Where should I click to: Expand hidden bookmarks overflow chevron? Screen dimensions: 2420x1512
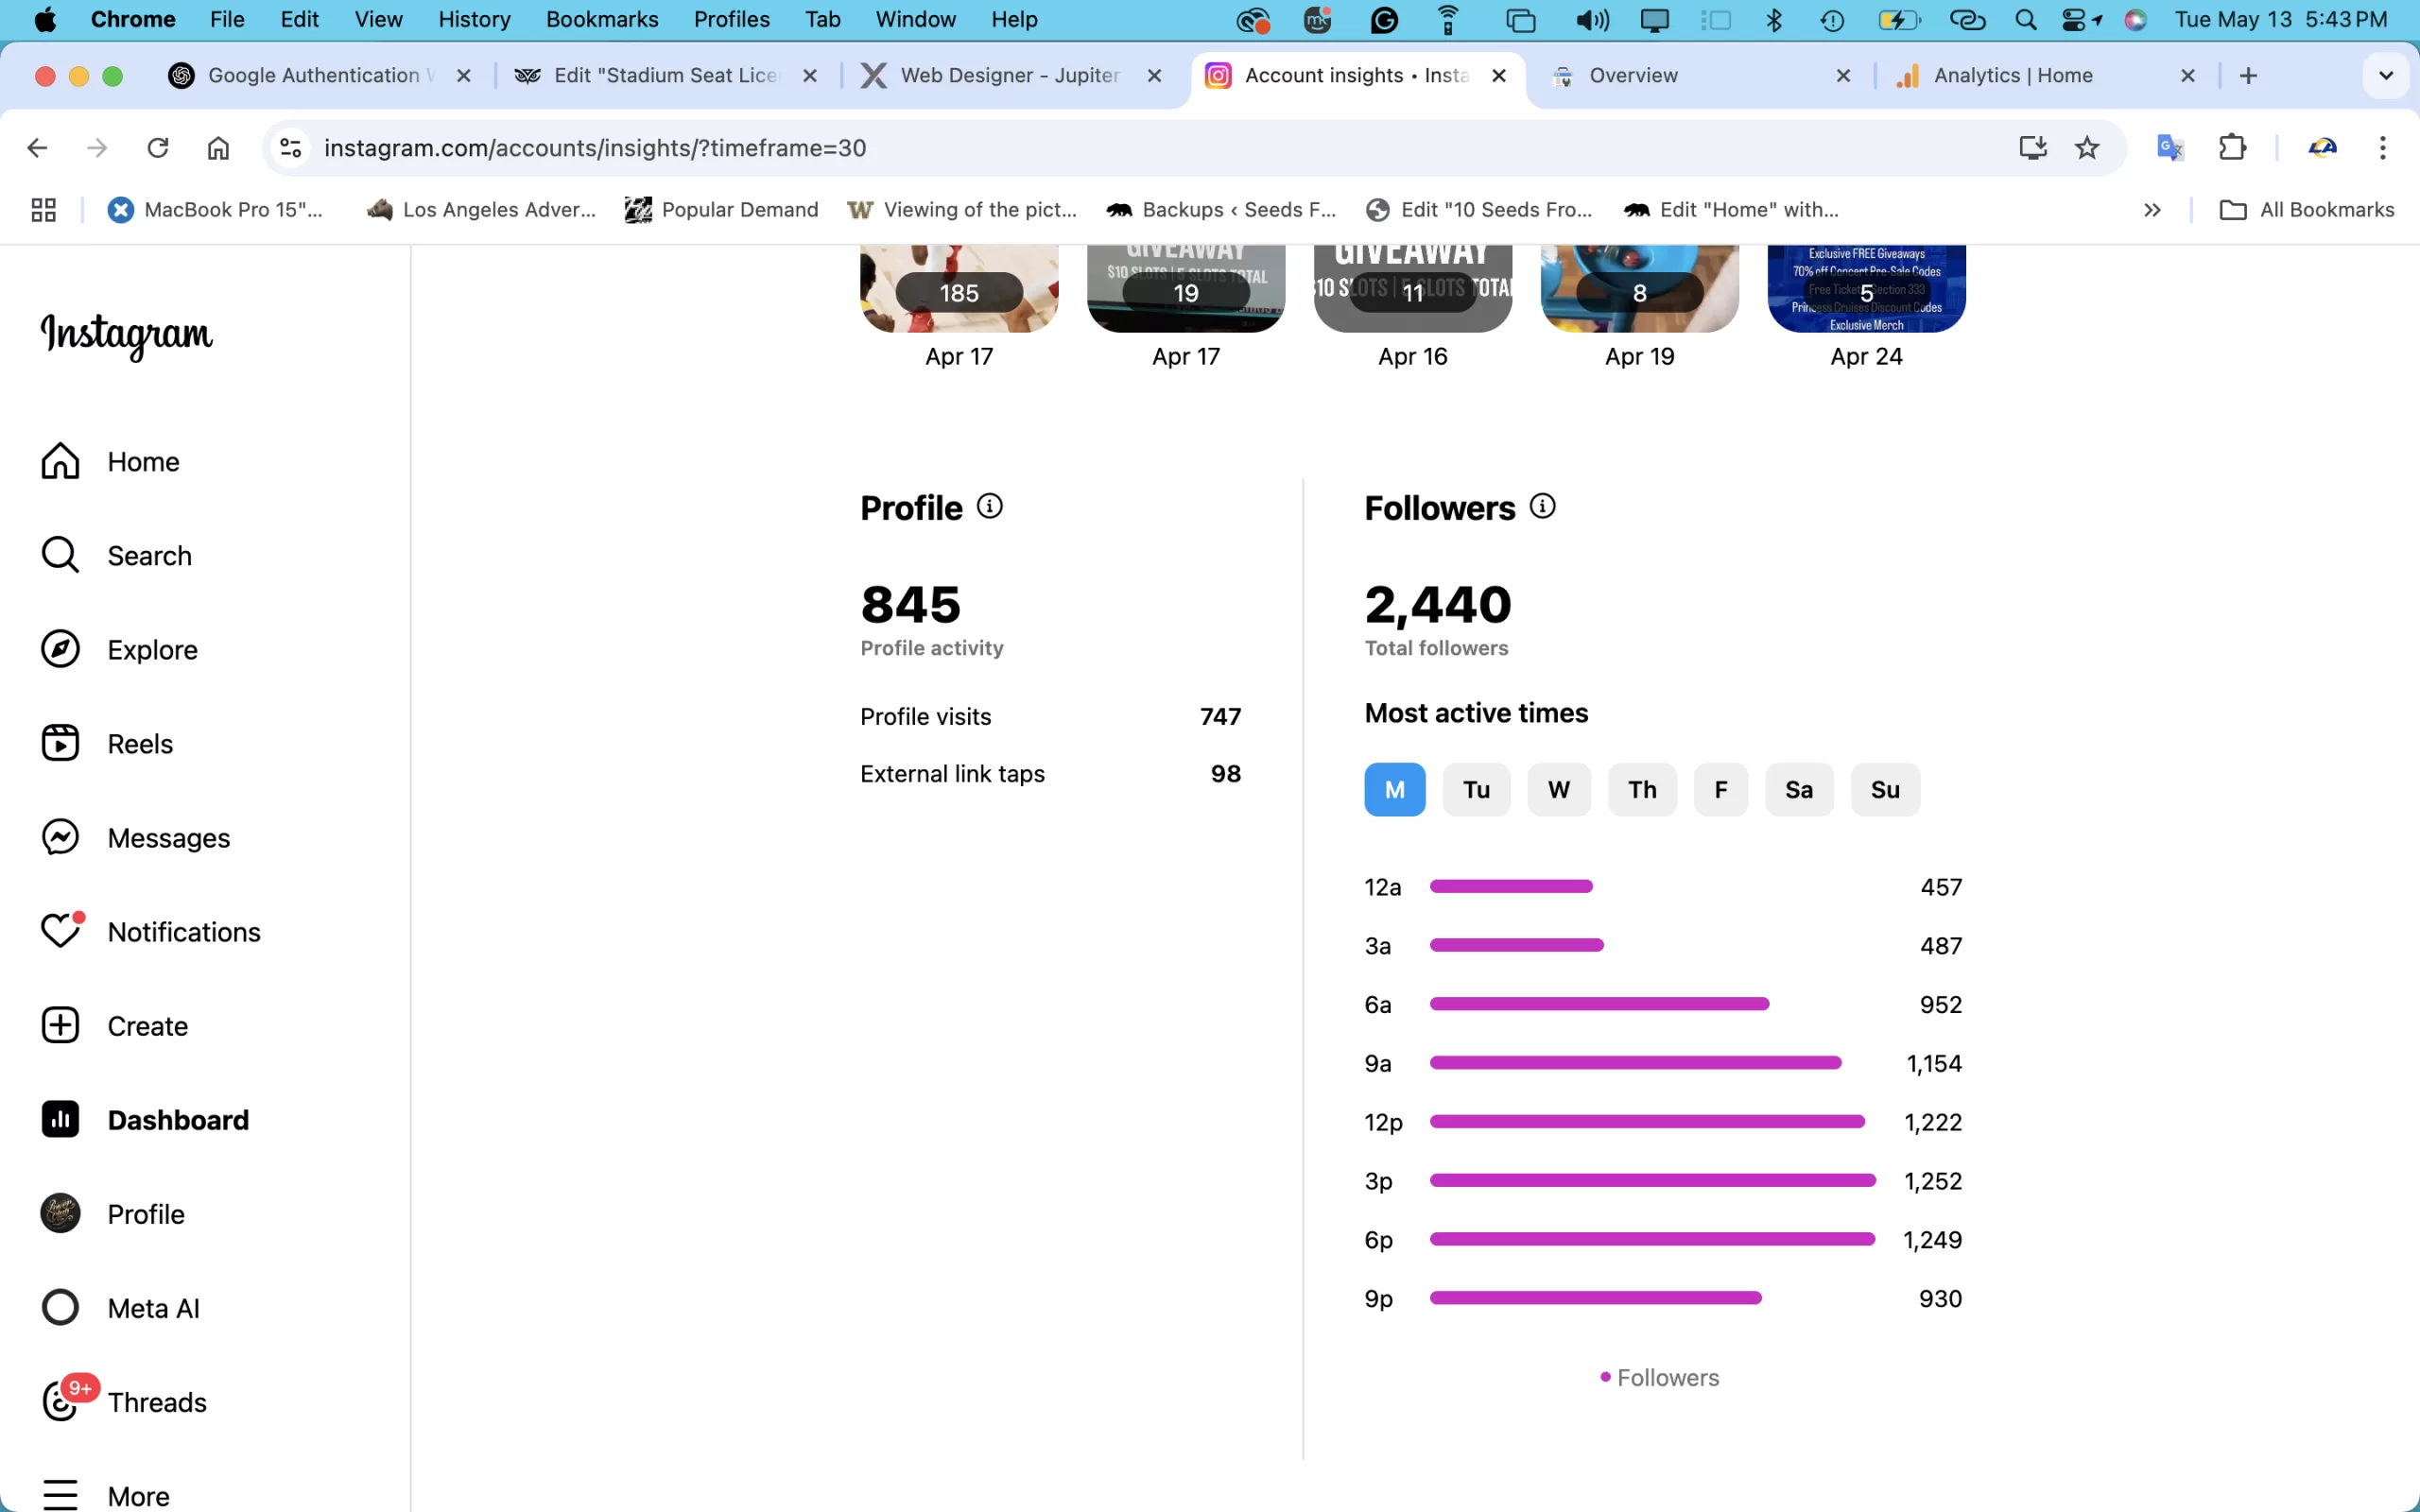point(2152,210)
